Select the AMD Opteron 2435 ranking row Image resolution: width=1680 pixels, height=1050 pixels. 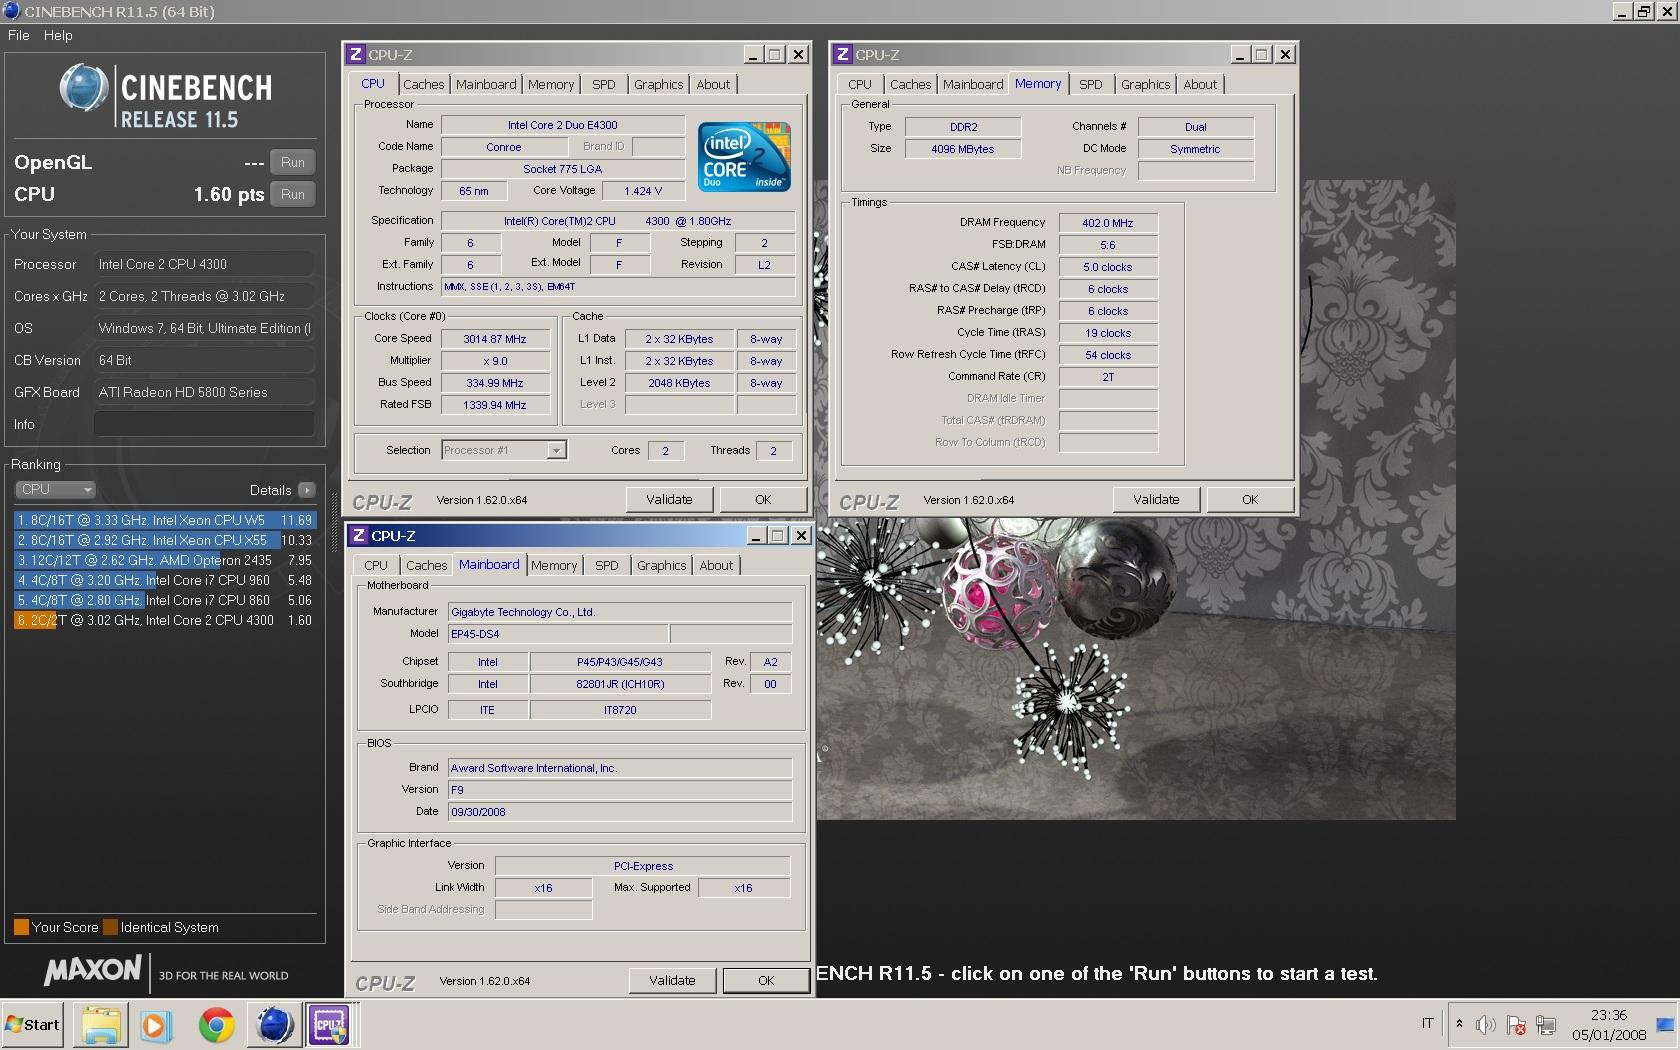pos(164,560)
